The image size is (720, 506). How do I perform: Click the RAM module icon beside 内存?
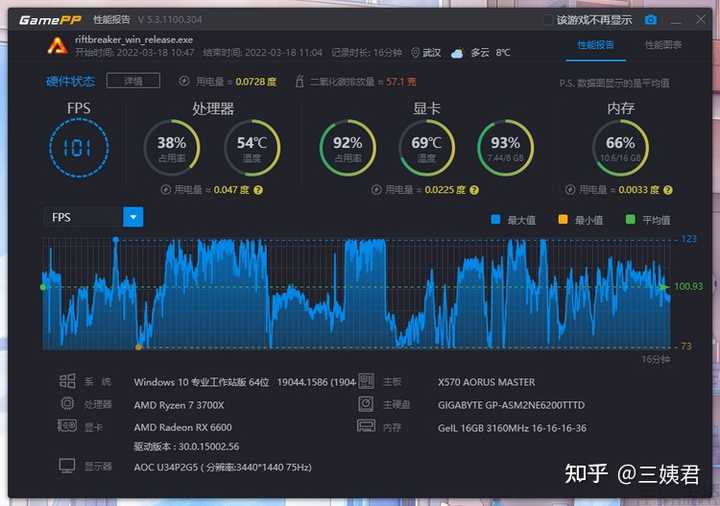coord(366,426)
